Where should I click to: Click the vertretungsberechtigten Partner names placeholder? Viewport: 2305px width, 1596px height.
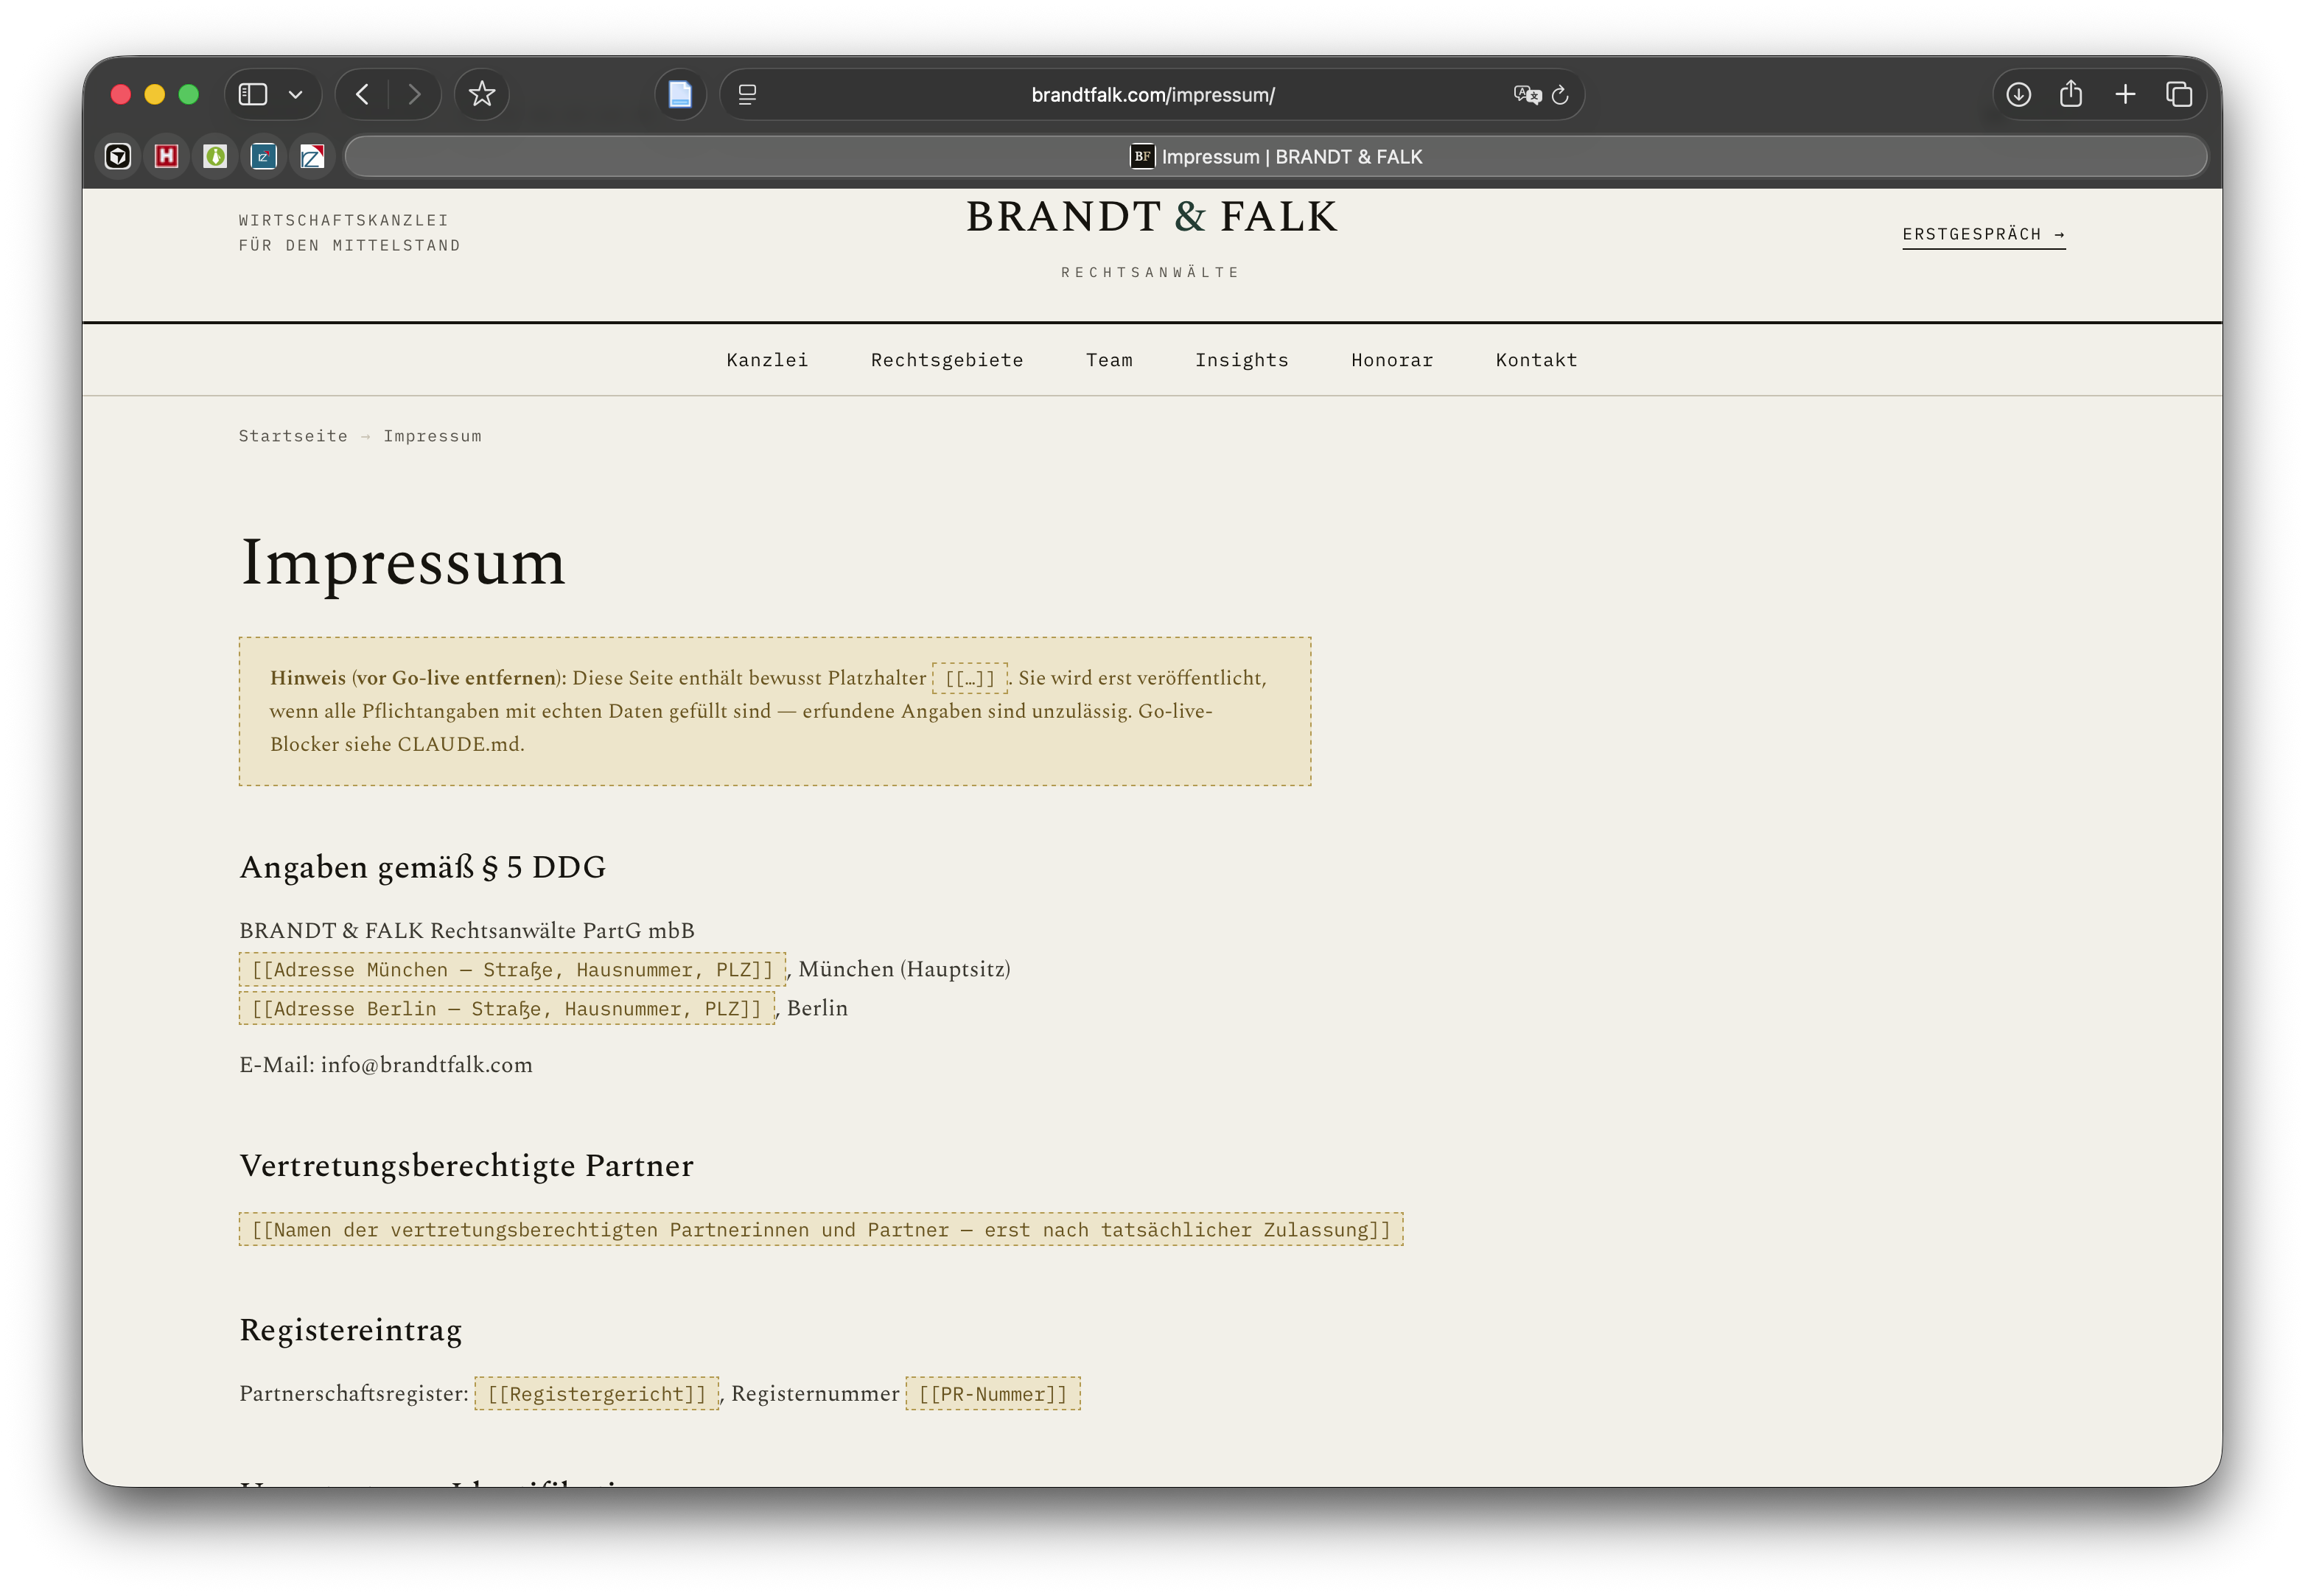820,1230
